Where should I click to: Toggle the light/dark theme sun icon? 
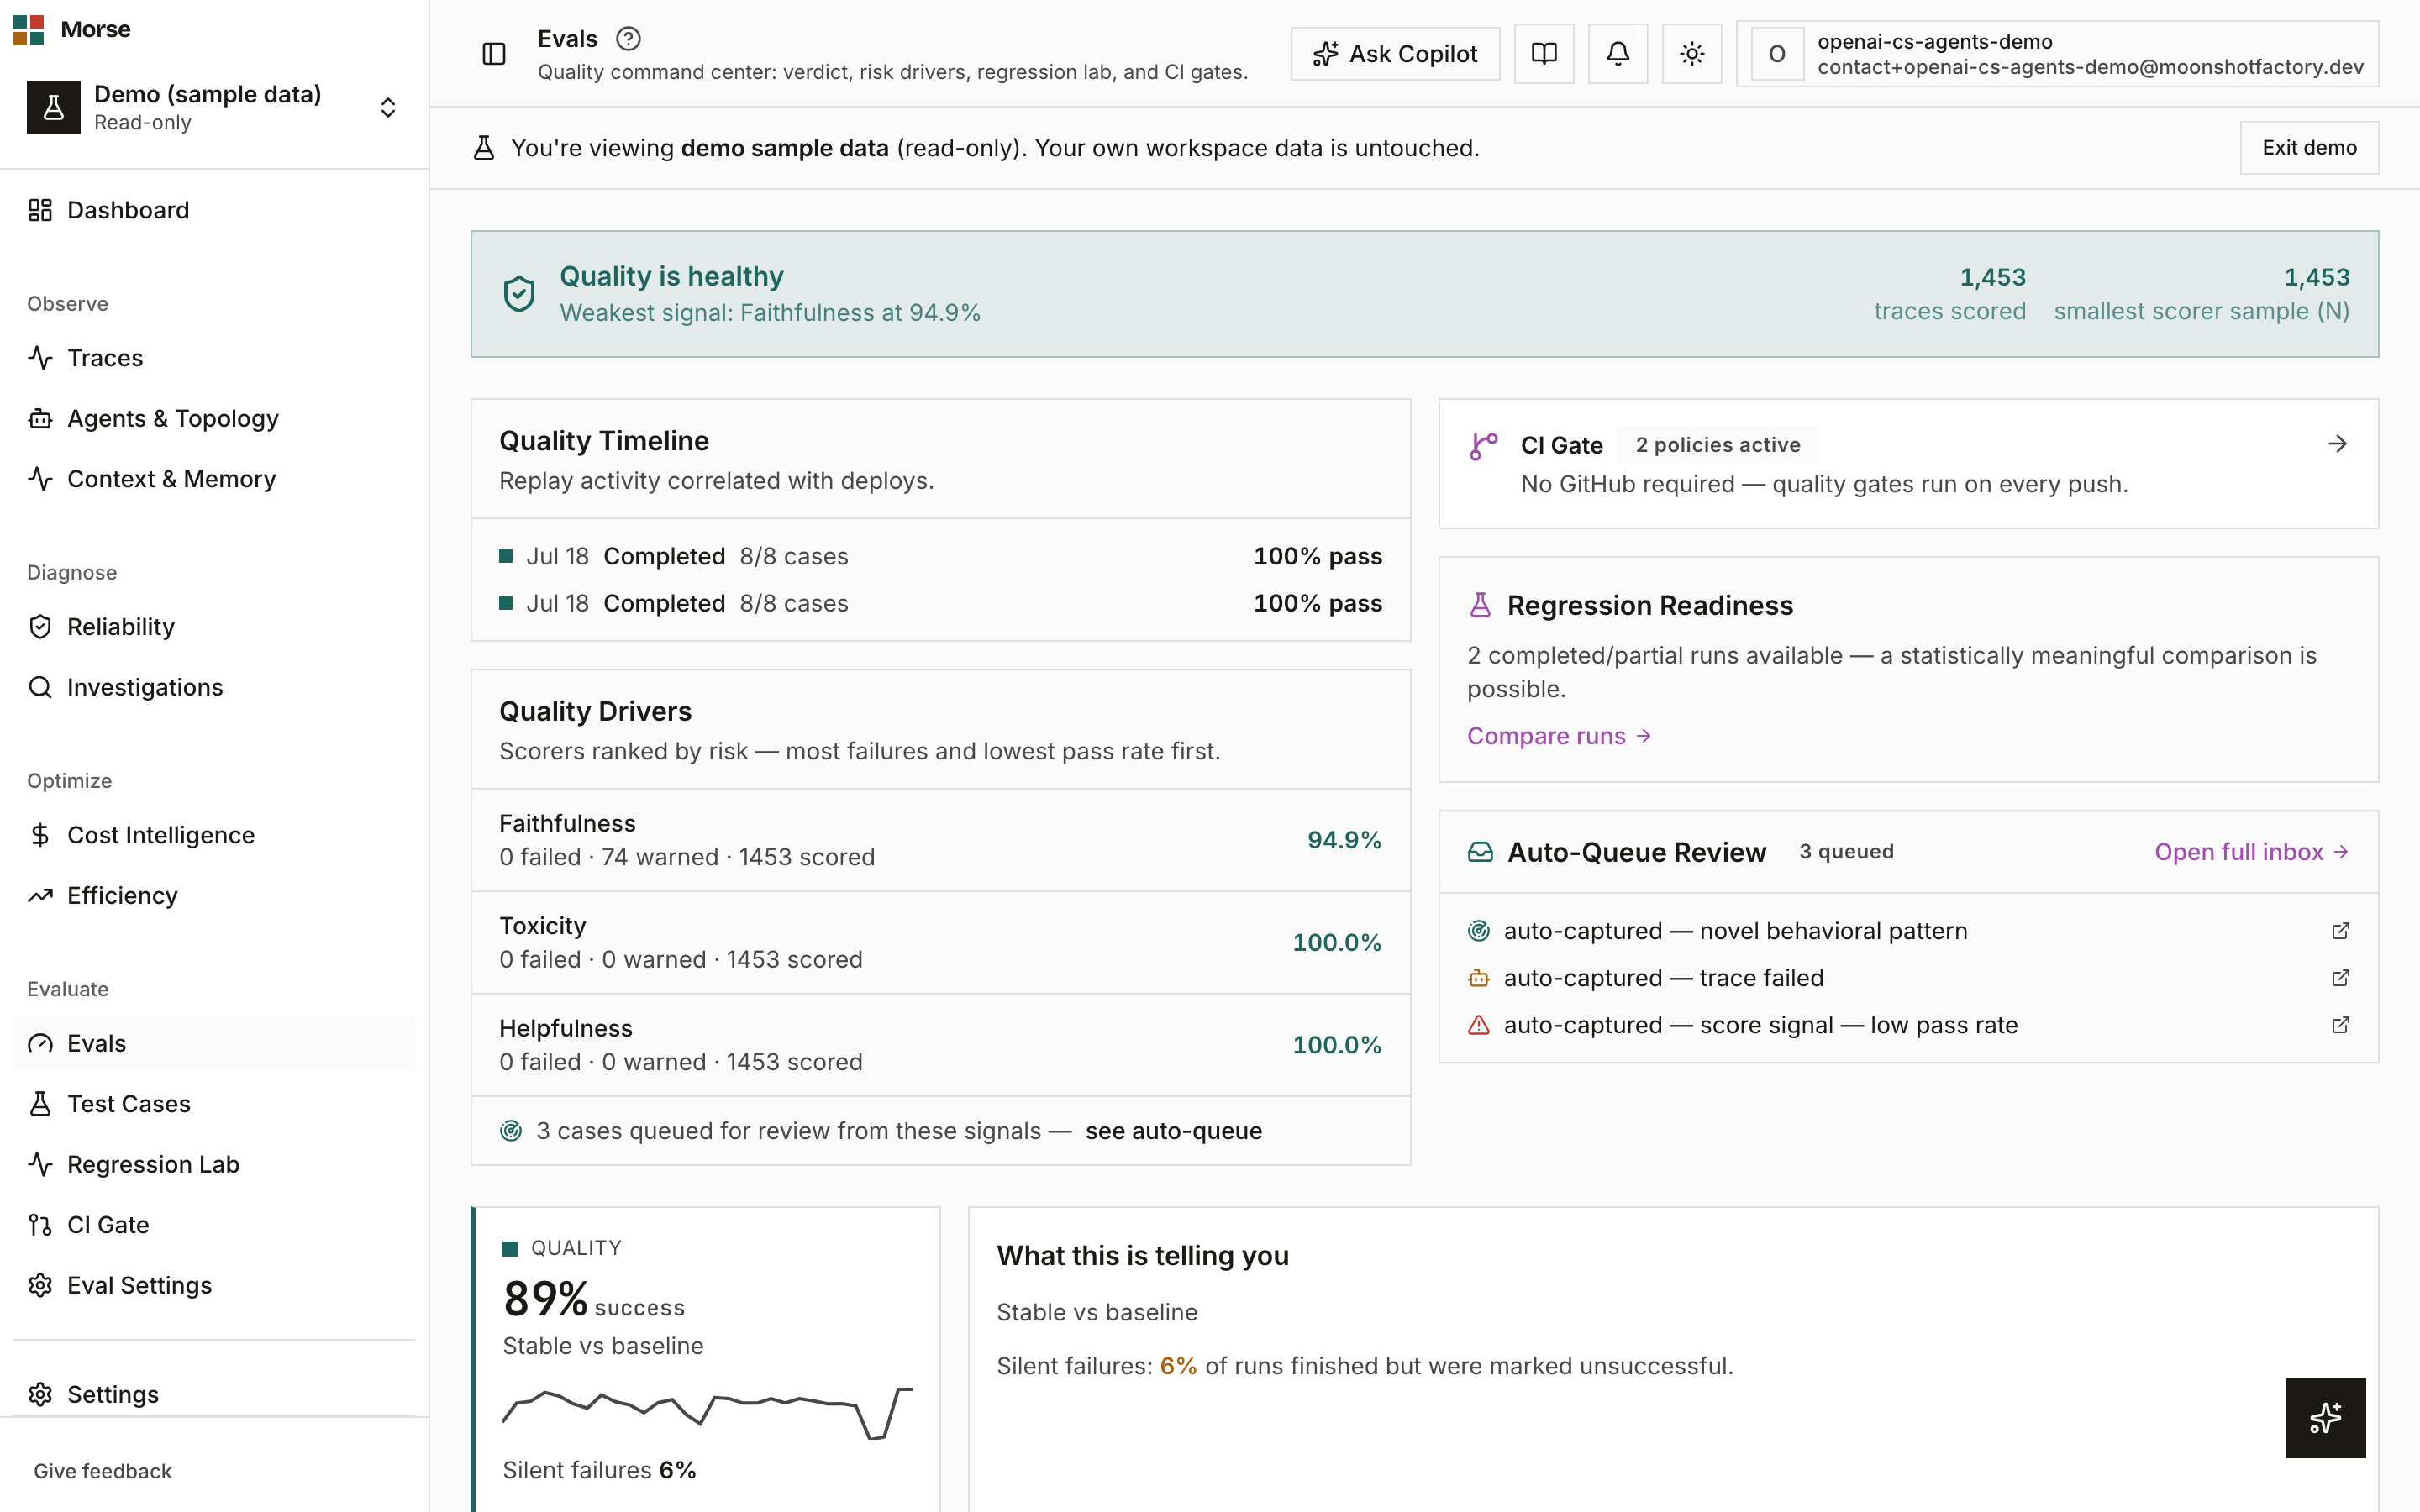point(1692,54)
